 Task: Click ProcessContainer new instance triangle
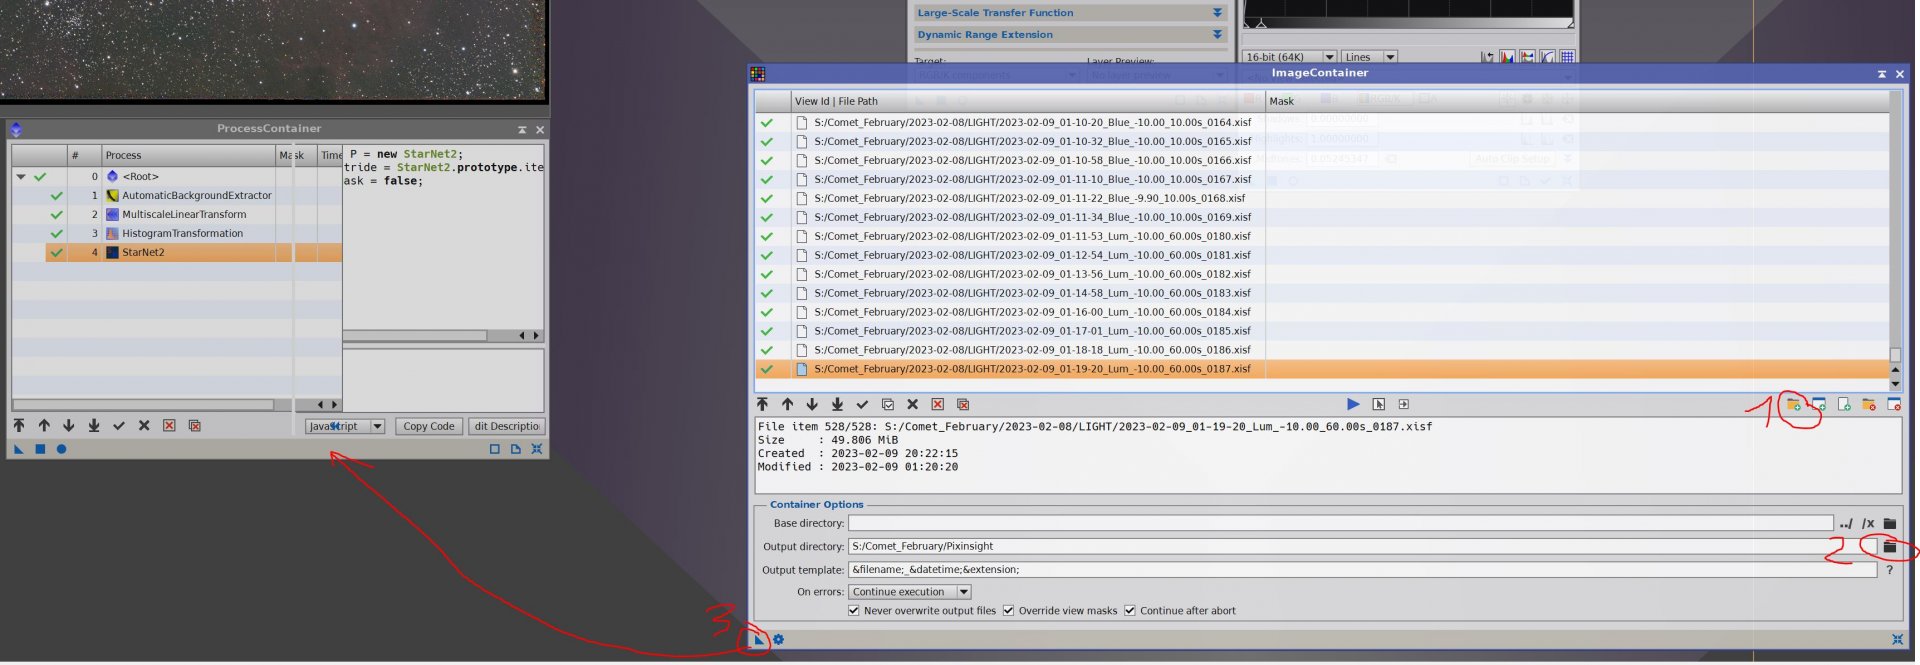tap(19, 449)
